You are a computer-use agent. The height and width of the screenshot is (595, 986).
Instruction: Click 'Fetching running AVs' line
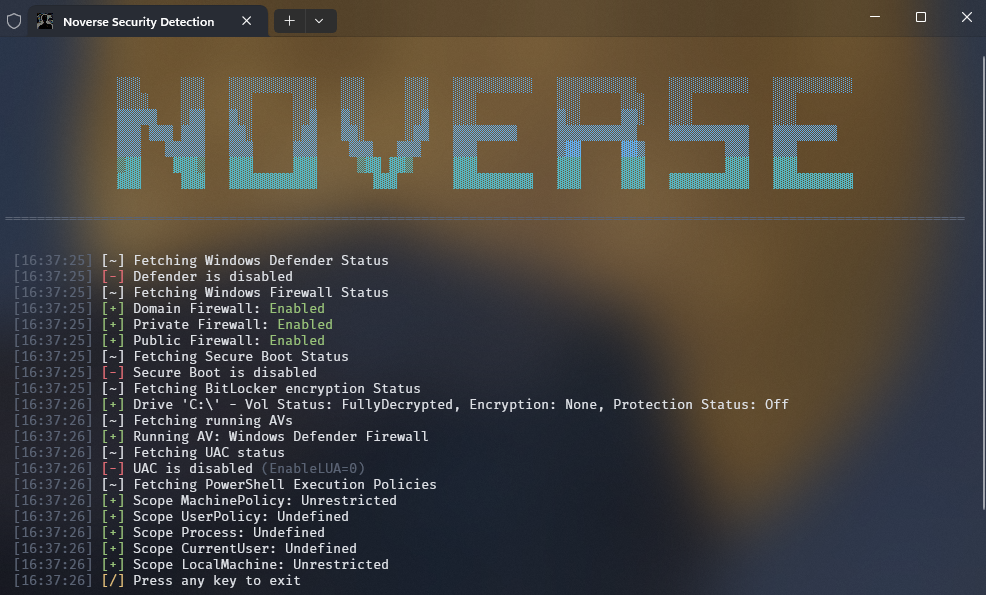pyautogui.click(x=153, y=421)
